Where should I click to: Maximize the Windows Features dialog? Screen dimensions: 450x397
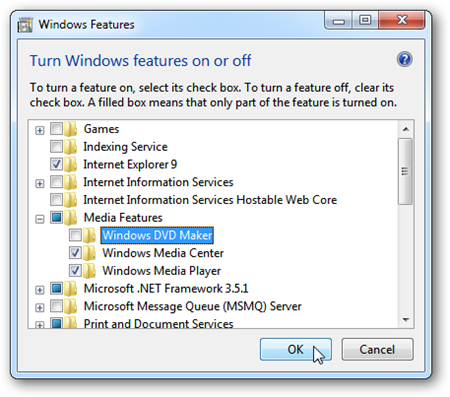(365, 21)
